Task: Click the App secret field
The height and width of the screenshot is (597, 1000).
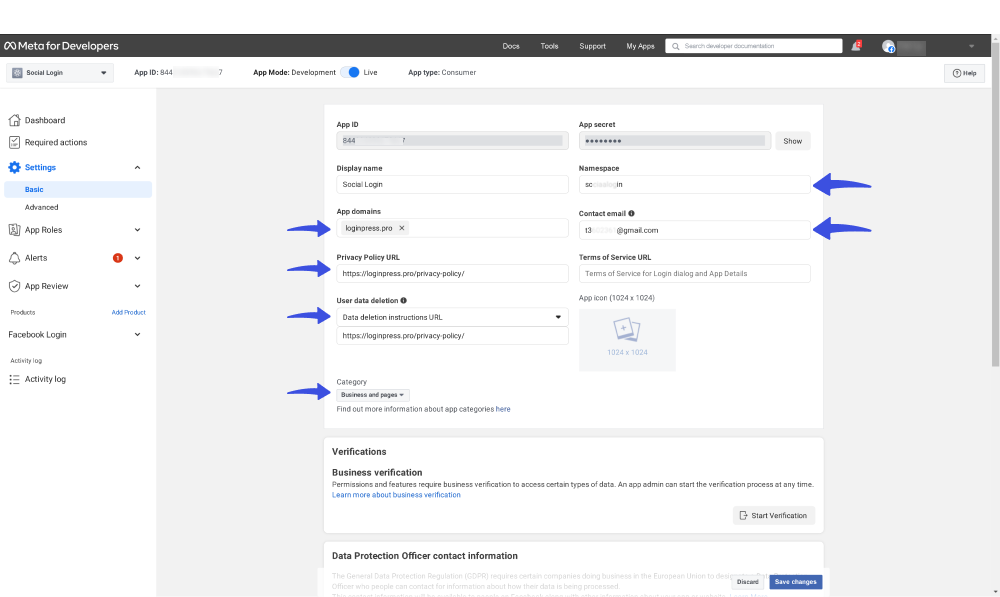Action: (x=675, y=141)
